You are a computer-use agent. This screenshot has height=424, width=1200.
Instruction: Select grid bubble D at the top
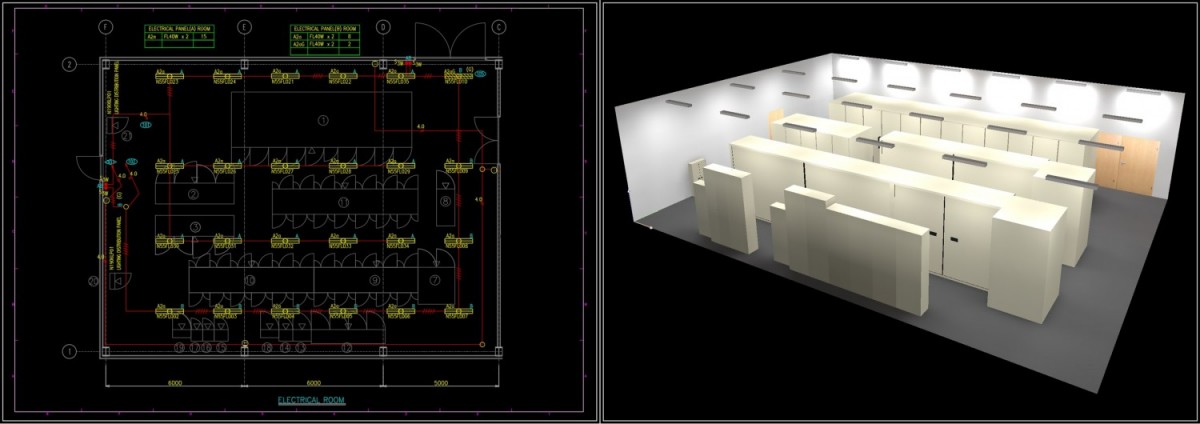tap(382, 28)
